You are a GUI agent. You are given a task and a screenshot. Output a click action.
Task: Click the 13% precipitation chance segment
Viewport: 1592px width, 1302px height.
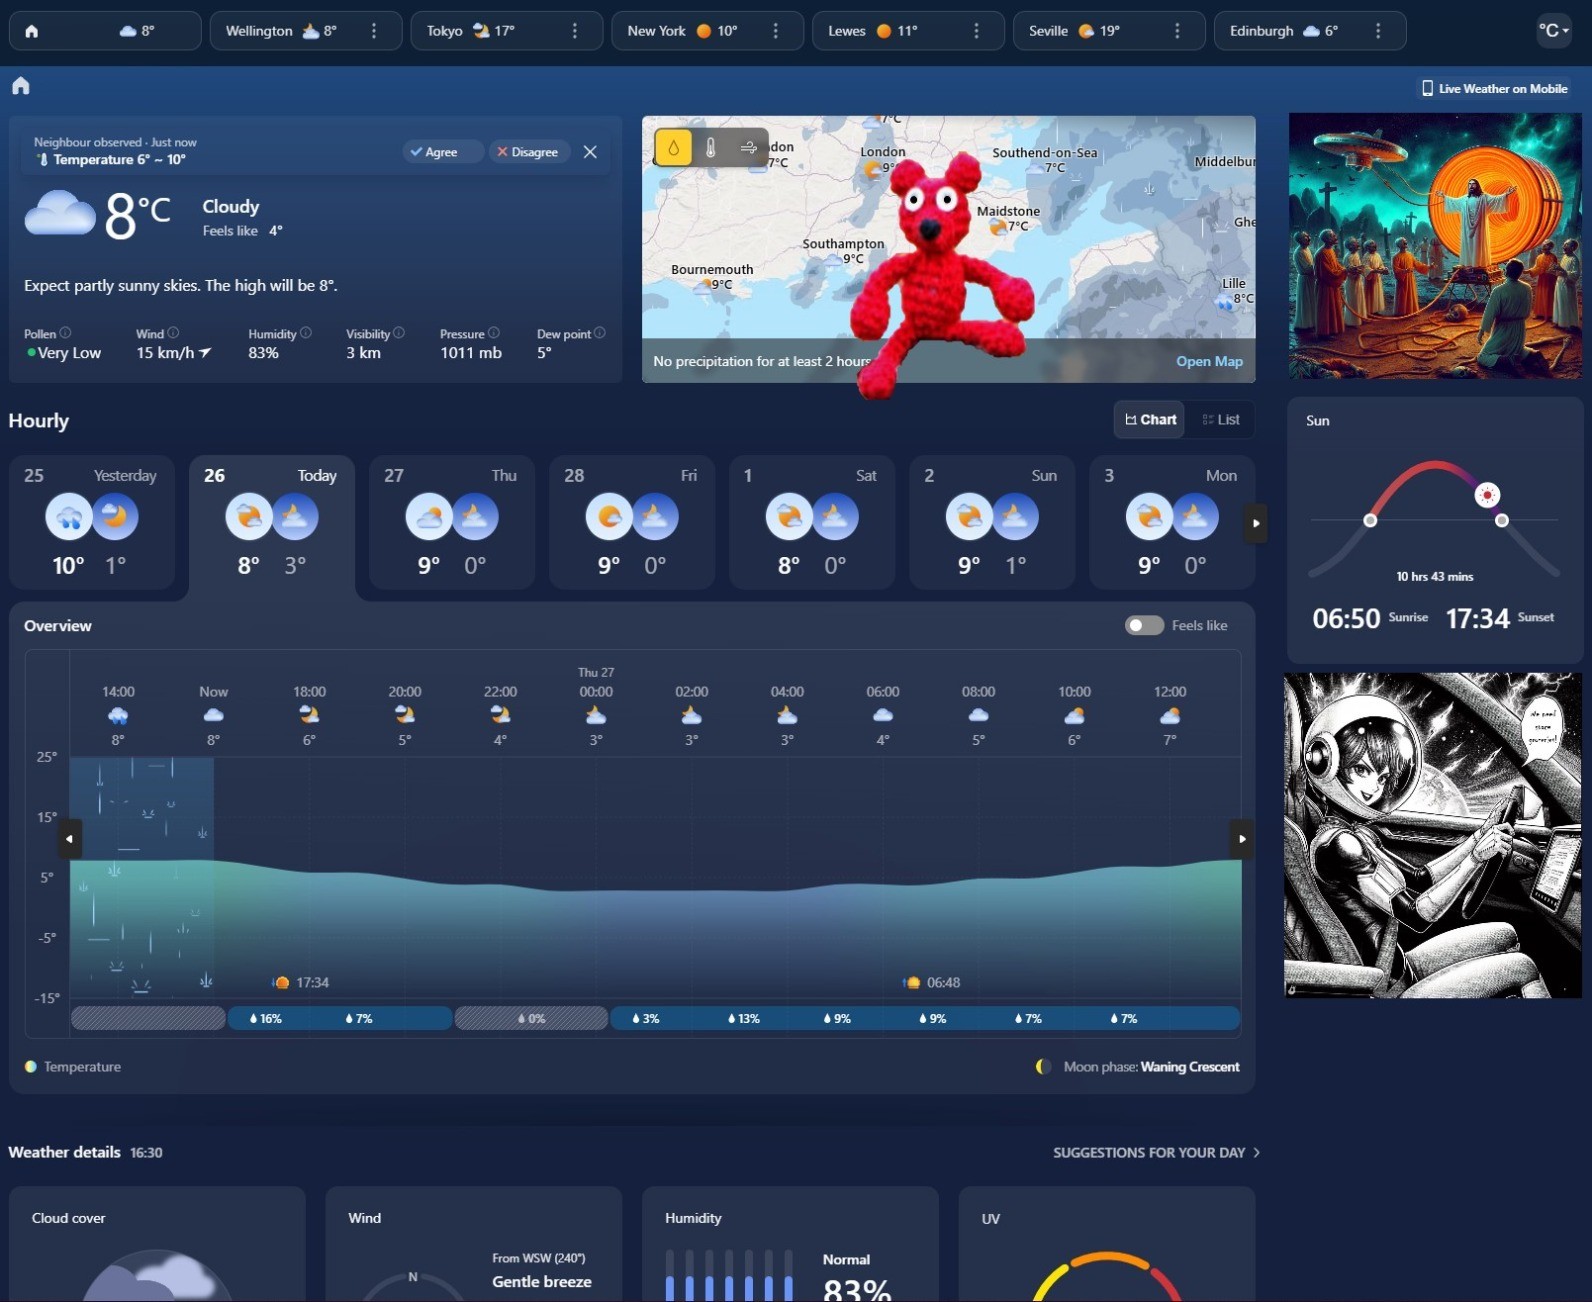pyautogui.click(x=743, y=1019)
